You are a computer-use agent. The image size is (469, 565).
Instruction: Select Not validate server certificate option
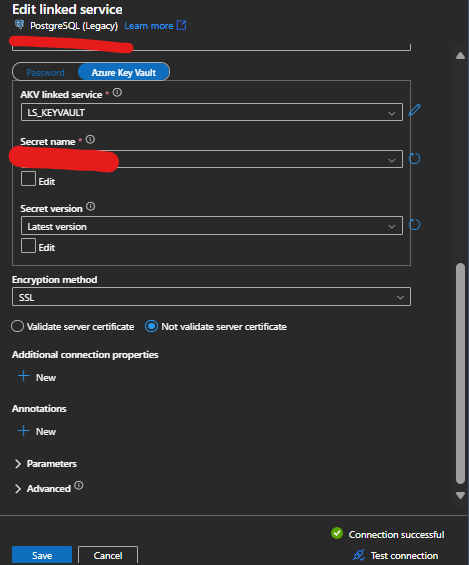(x=151, y=326)
